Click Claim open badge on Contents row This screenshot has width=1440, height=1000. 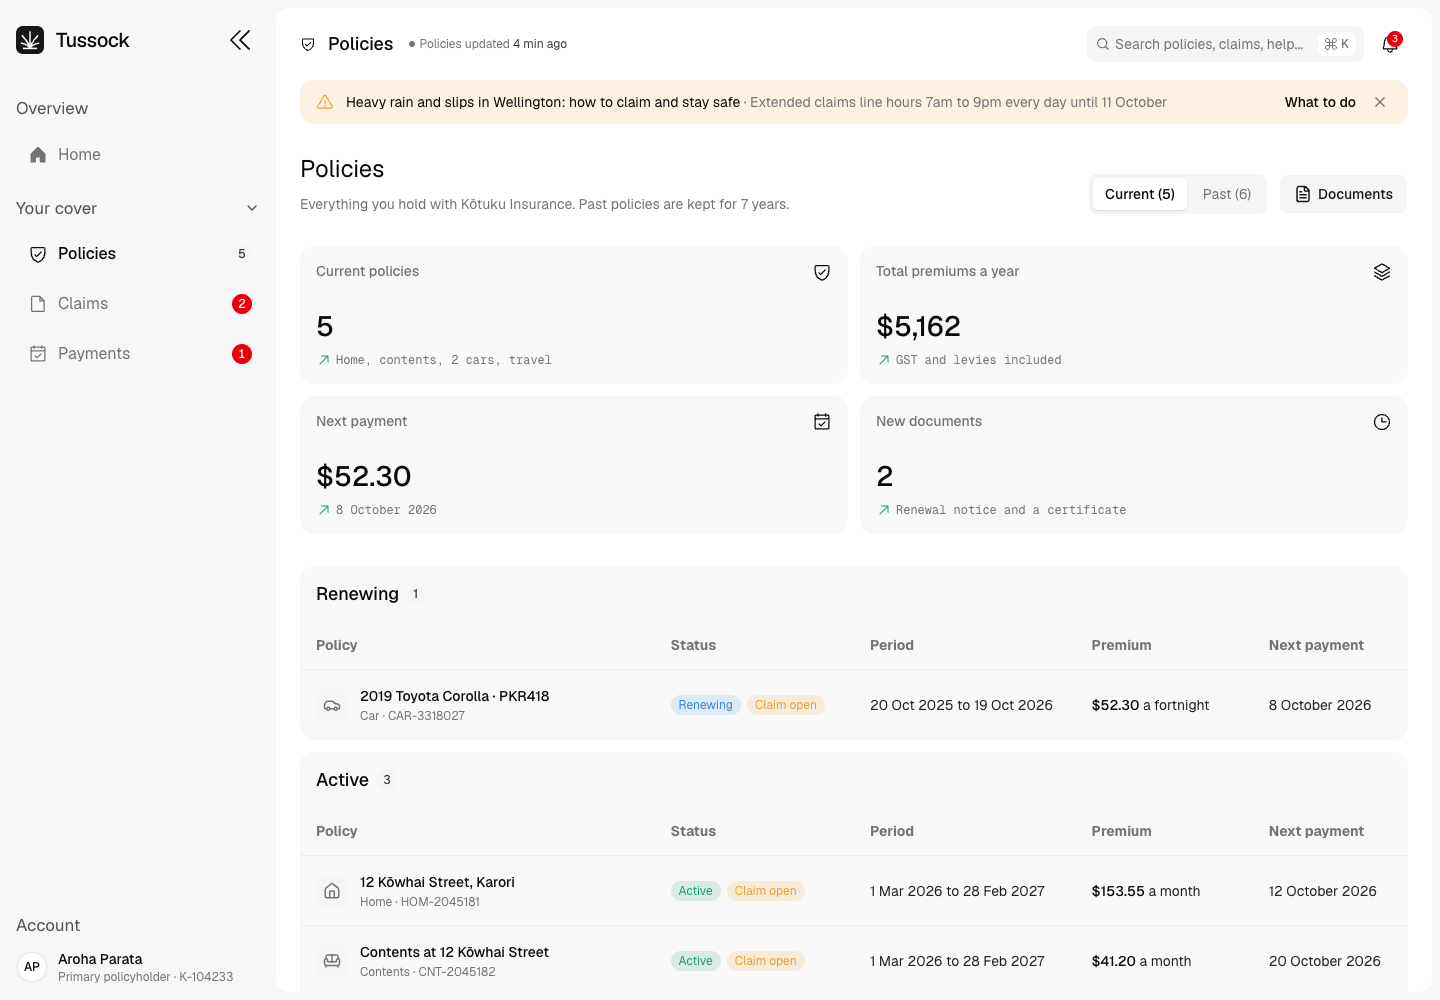(766, 961)
